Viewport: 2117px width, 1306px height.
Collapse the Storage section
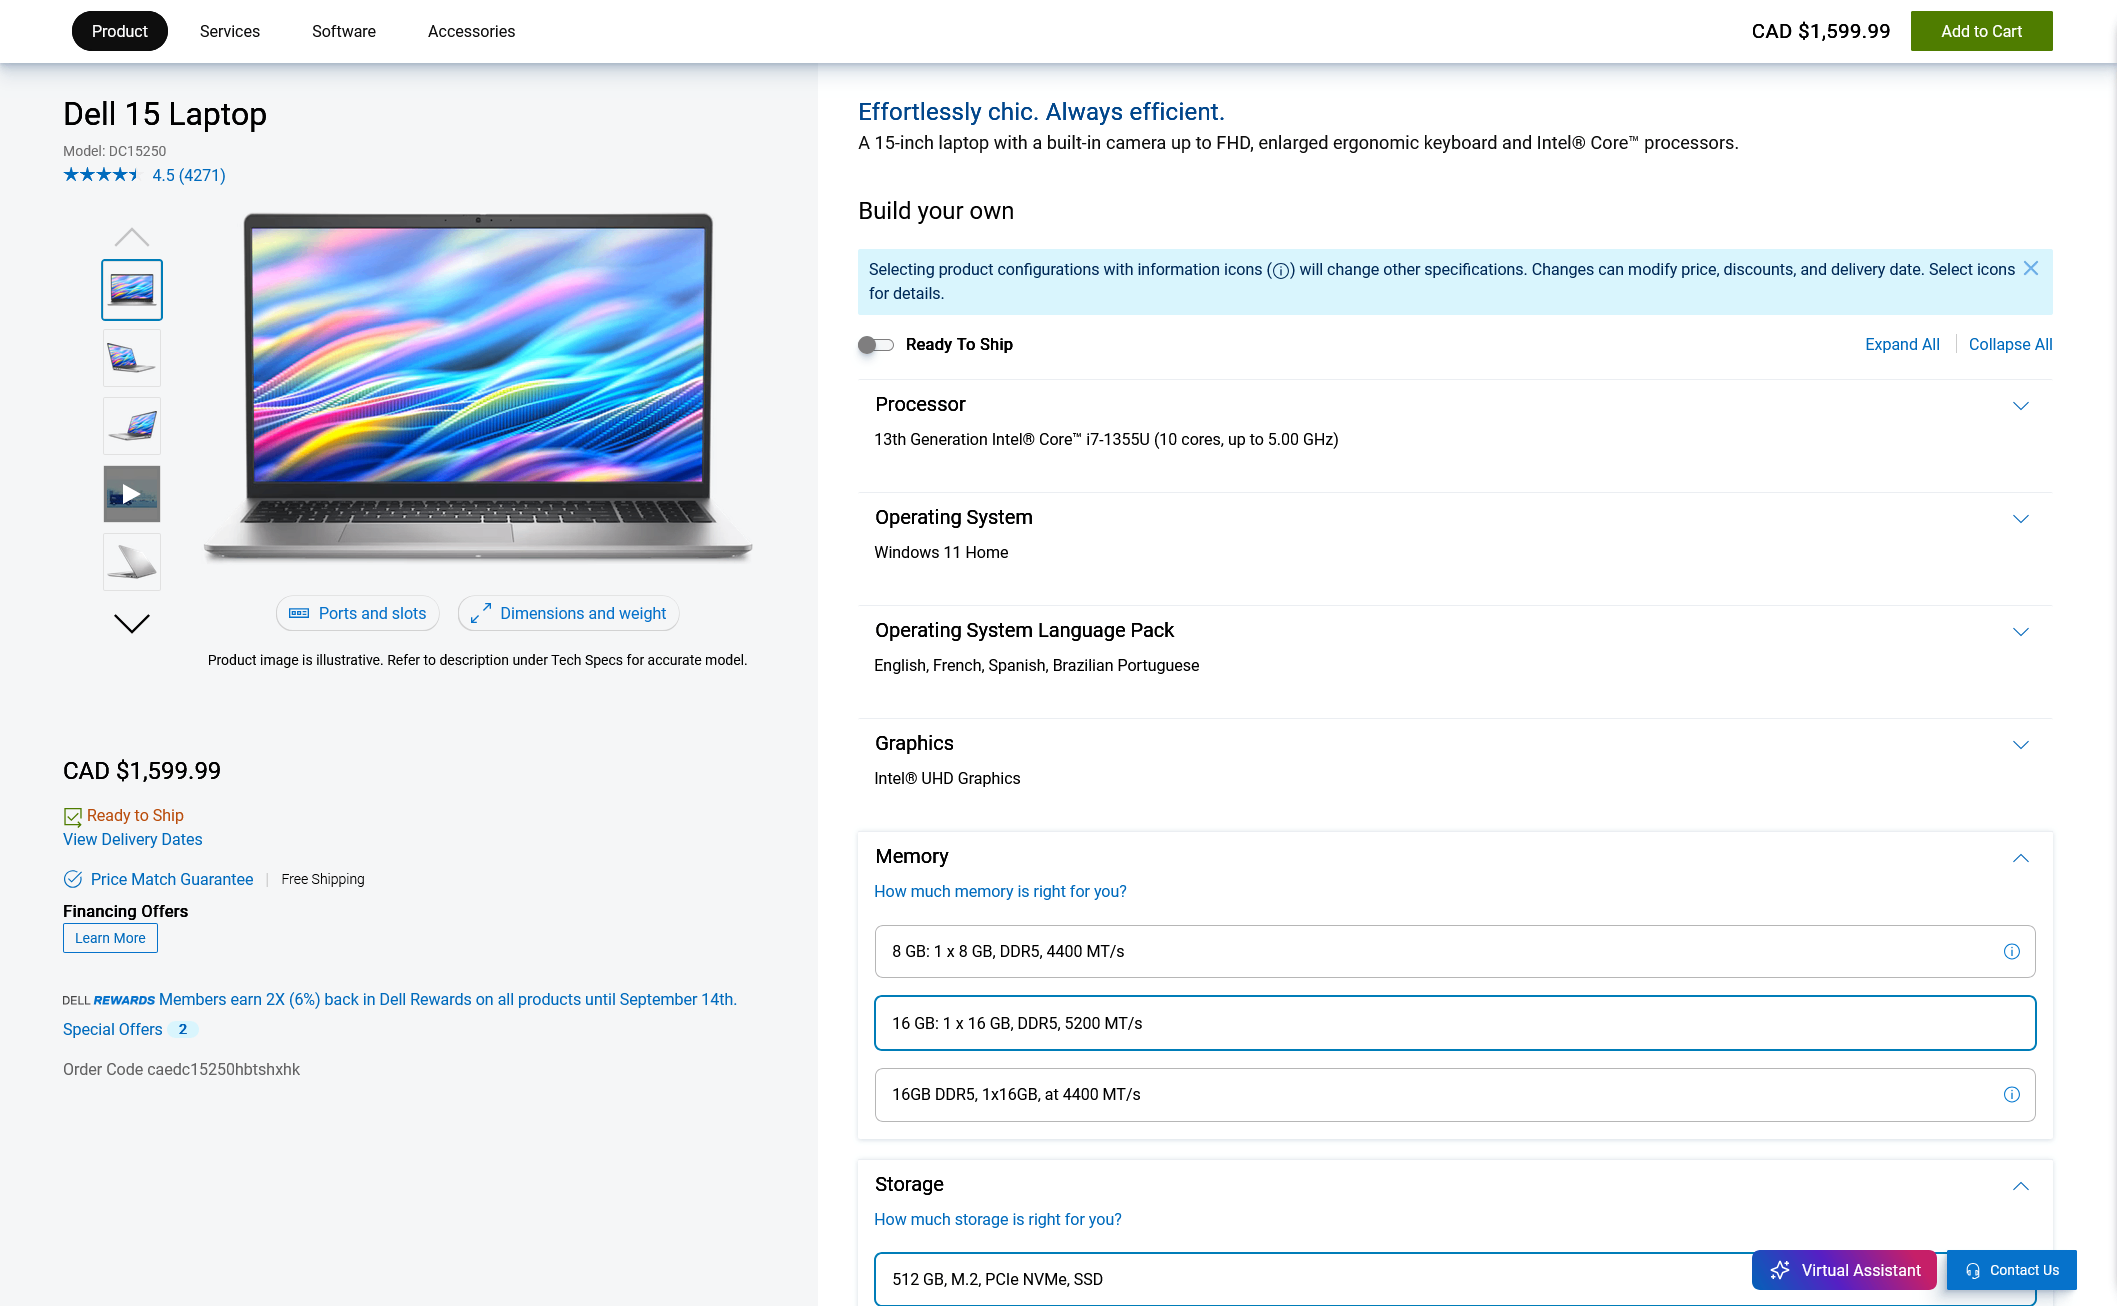(x=2021, y=1186)
